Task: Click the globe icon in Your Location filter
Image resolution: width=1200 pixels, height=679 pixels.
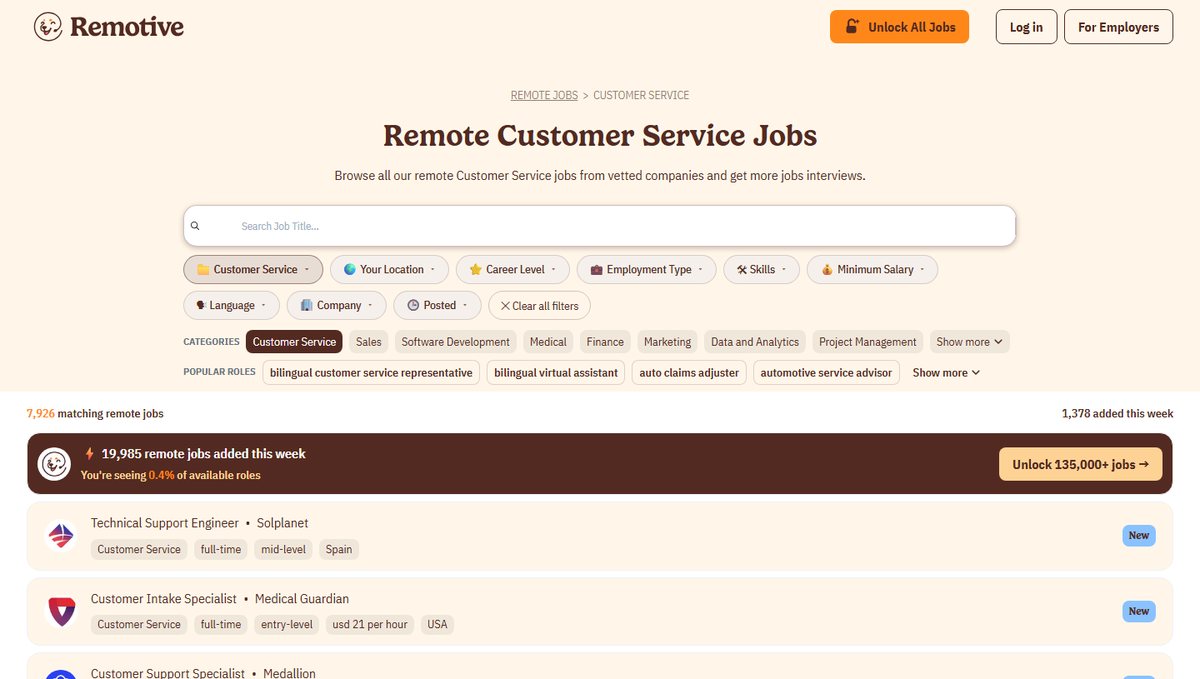Action: tap(350, 270)
